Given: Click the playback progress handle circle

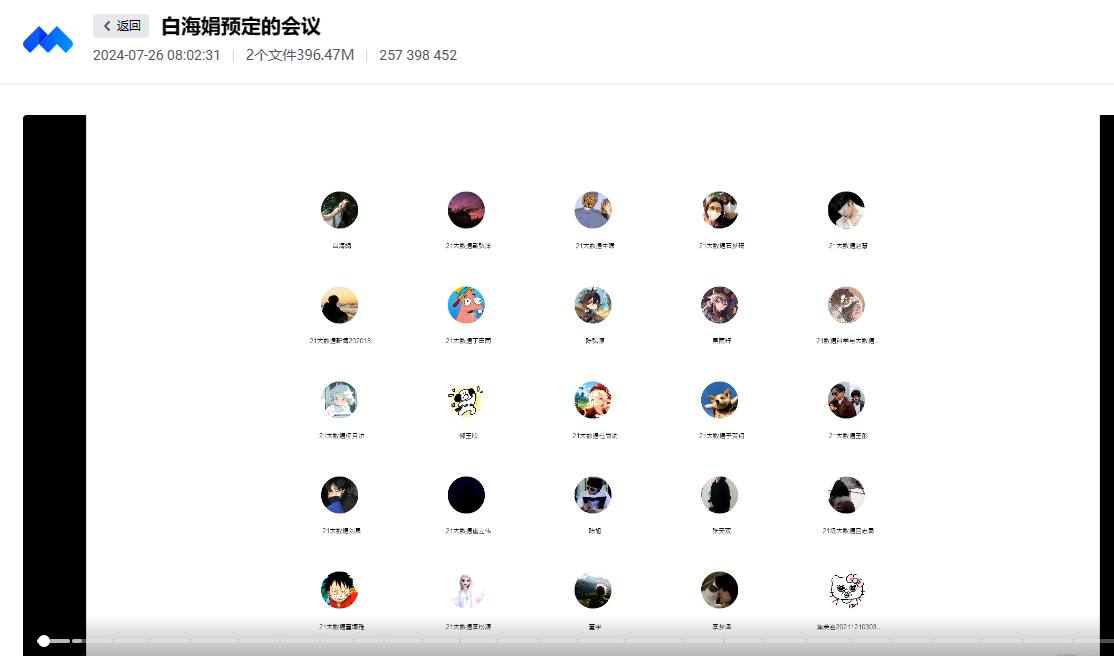Looking at the screenshot, I should [x=44, y=640].
